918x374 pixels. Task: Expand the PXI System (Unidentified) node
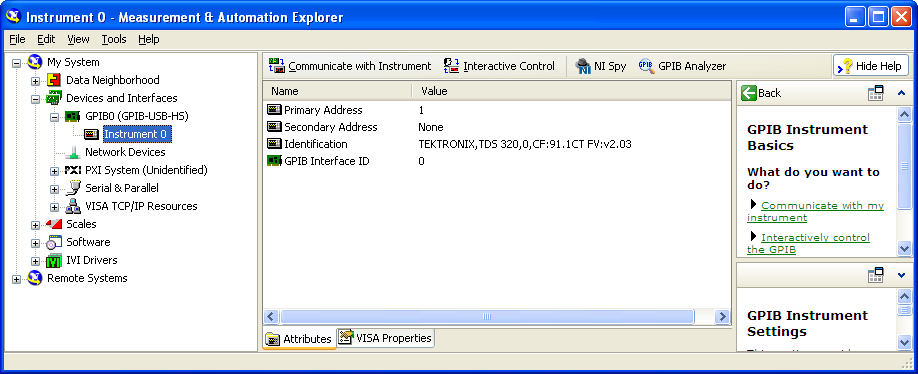tap(54, 171)
